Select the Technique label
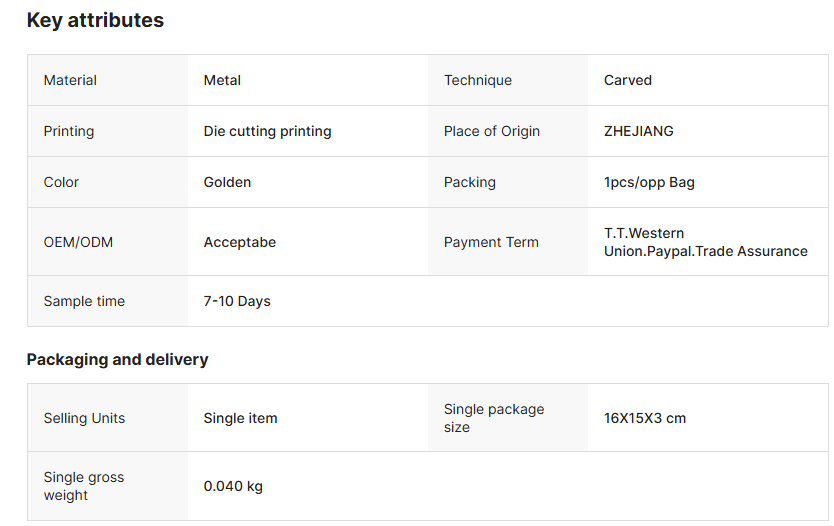Viewport: 834px width, 526px height. click(478, 80)
